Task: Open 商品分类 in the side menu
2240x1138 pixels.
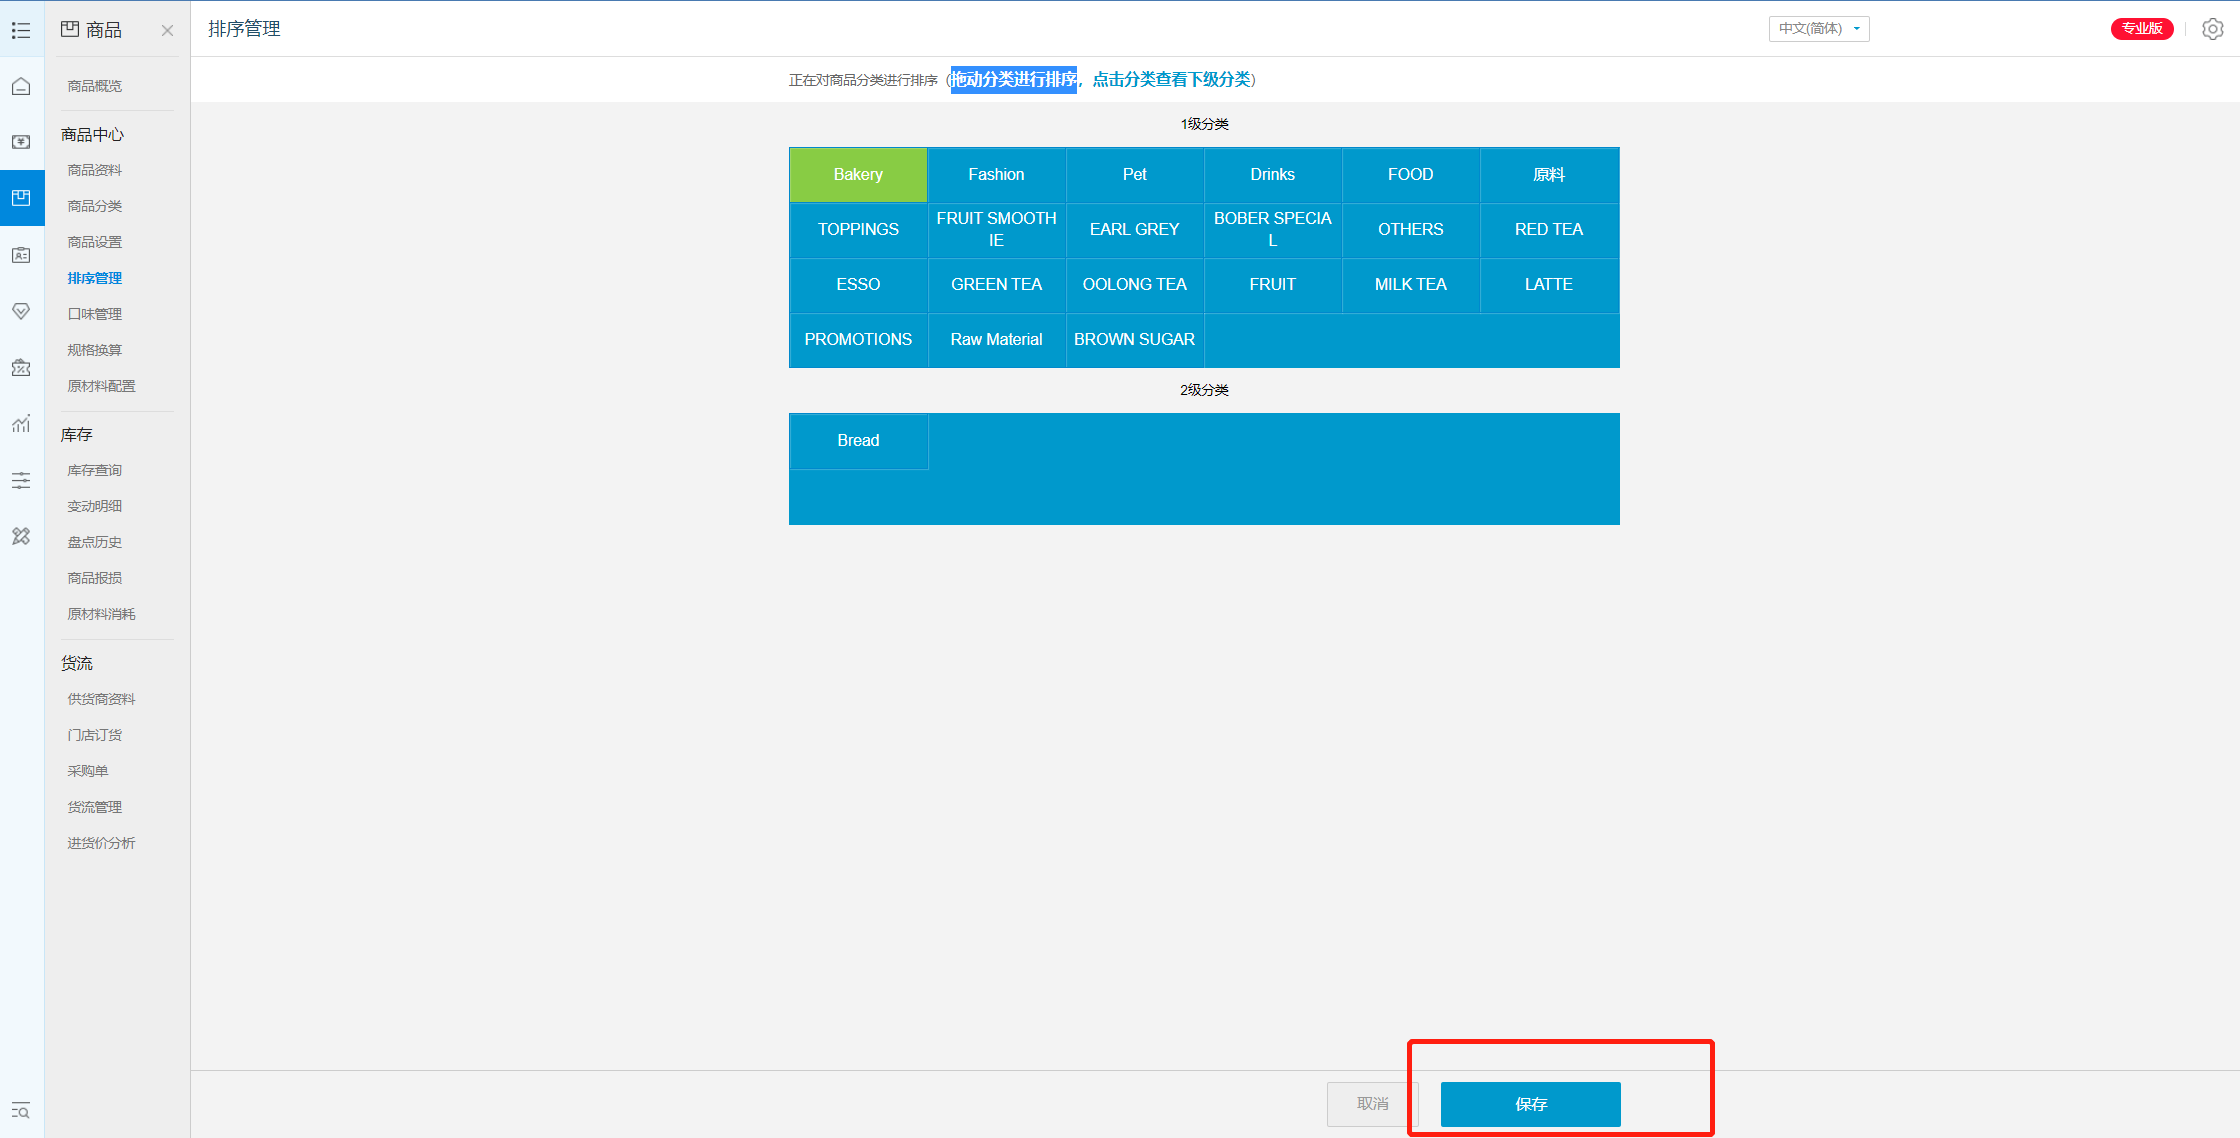Action: [95, 206]
